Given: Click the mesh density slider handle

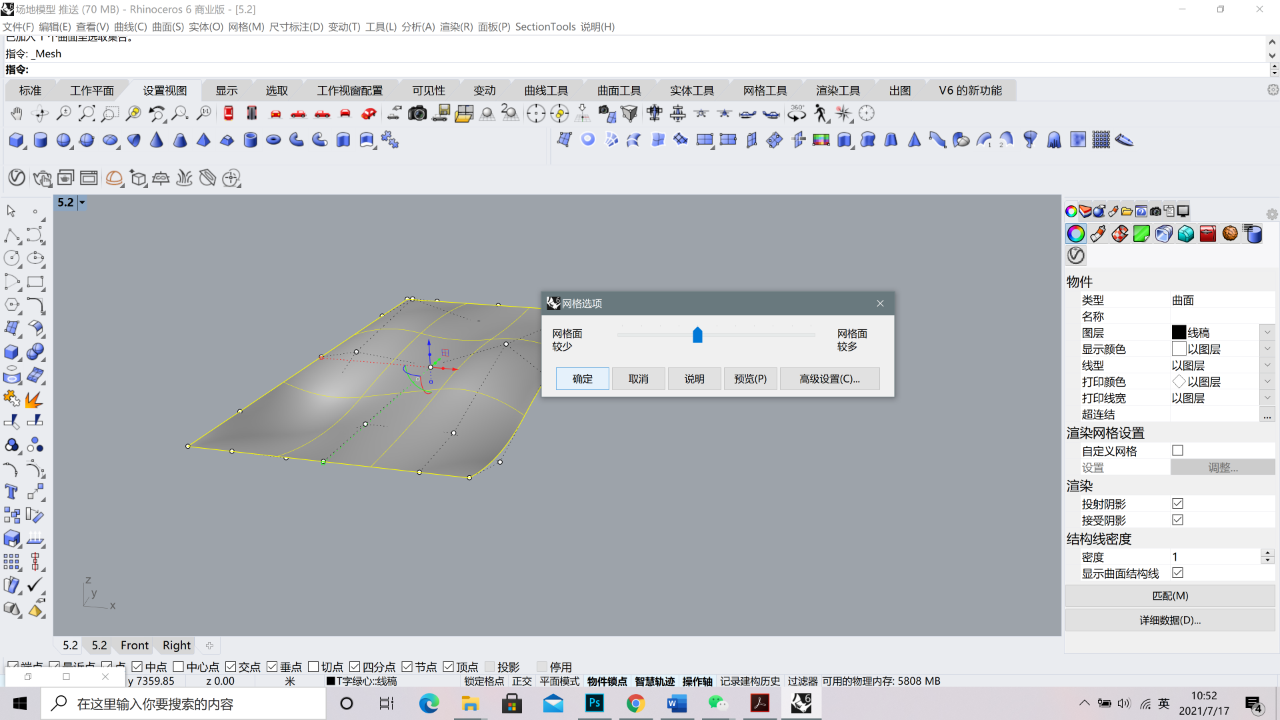Looking at the screenshot, I should [697, 335].
